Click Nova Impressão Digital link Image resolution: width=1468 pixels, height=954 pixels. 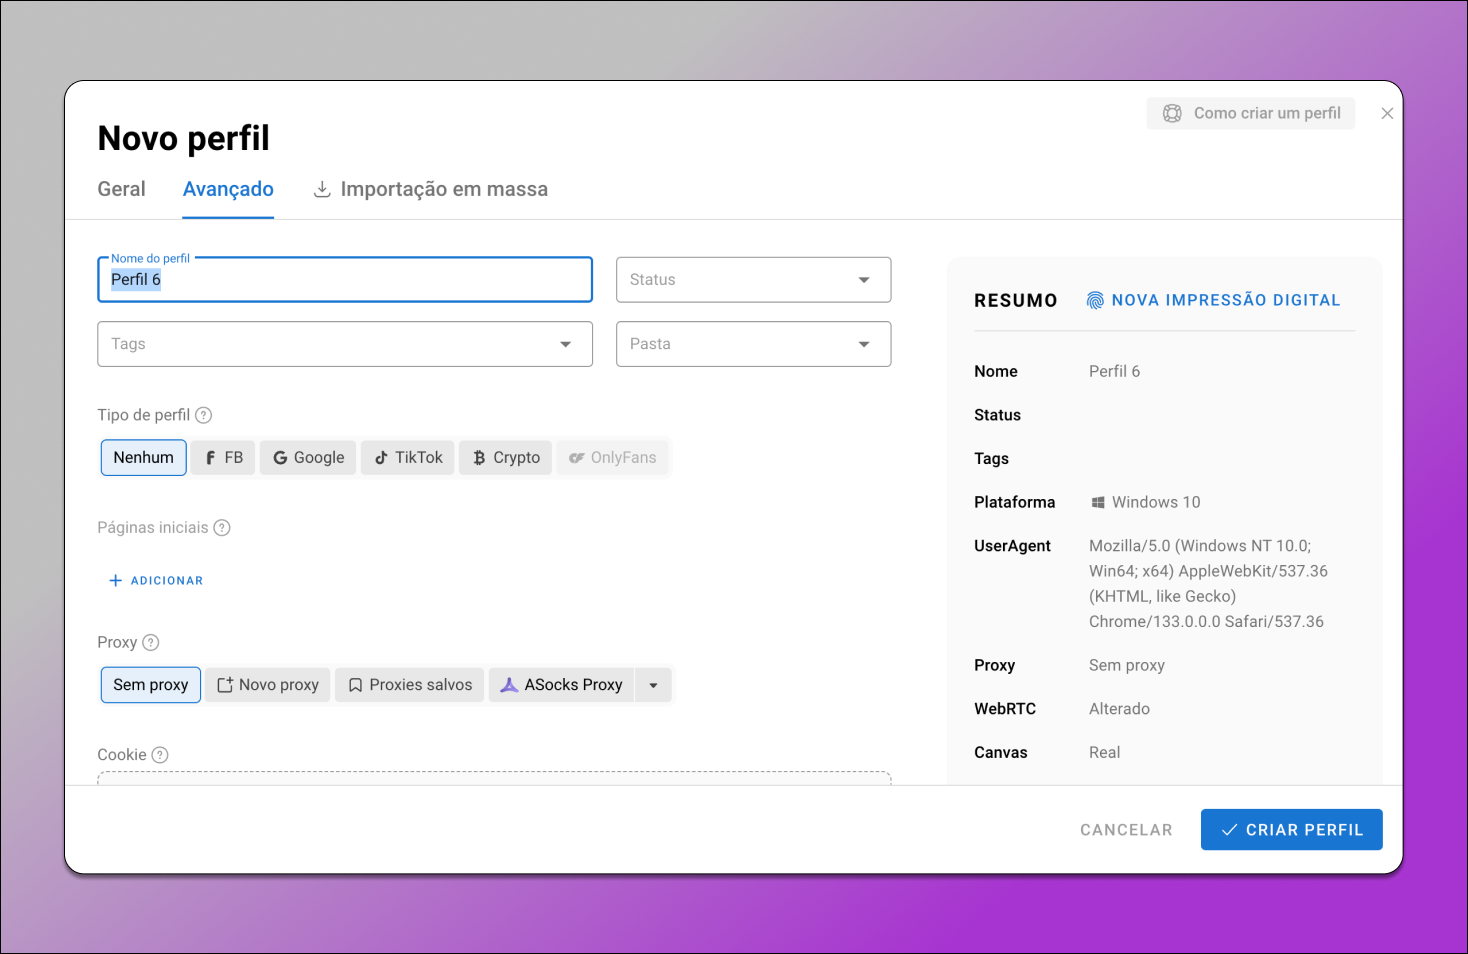point(1213,300)
